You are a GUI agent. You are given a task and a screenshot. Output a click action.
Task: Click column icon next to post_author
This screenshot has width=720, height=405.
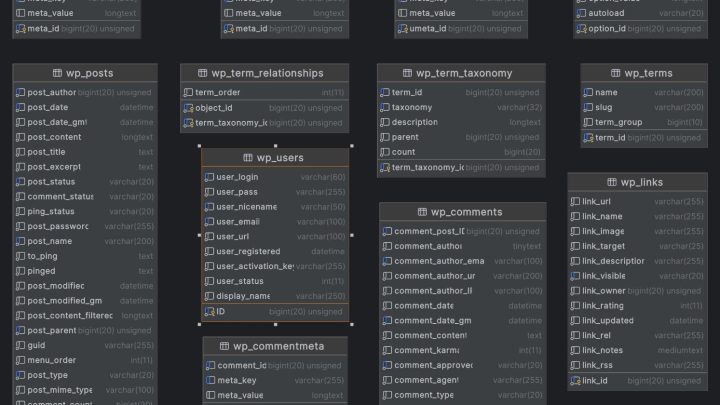coord(20,92)
